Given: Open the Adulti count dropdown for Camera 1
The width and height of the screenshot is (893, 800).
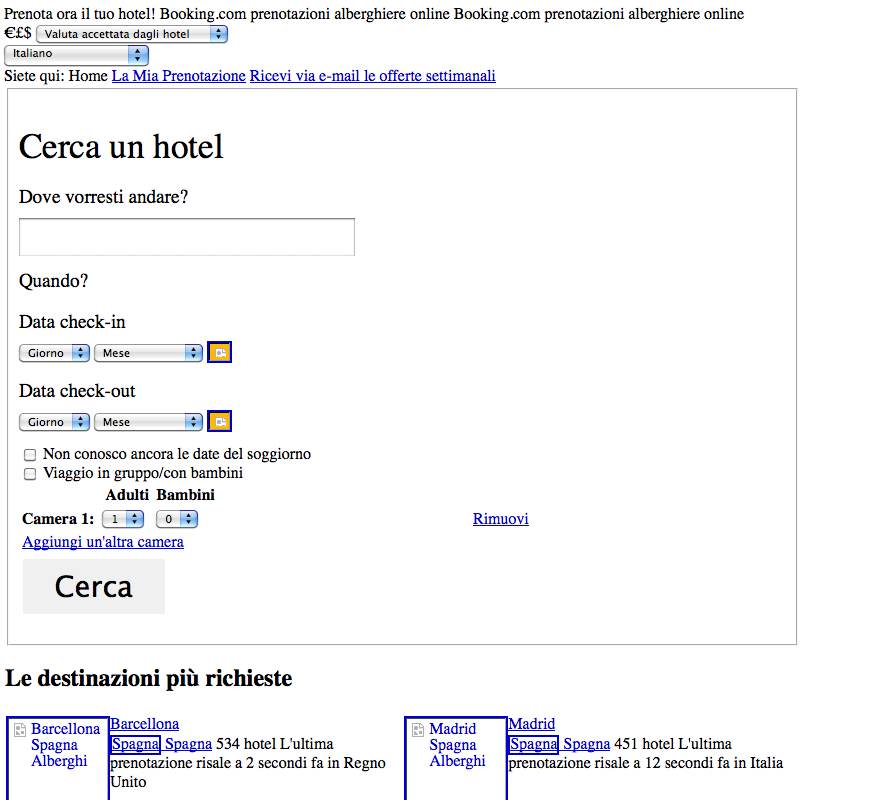Looking at the screenshot, I should coord(122,519).
